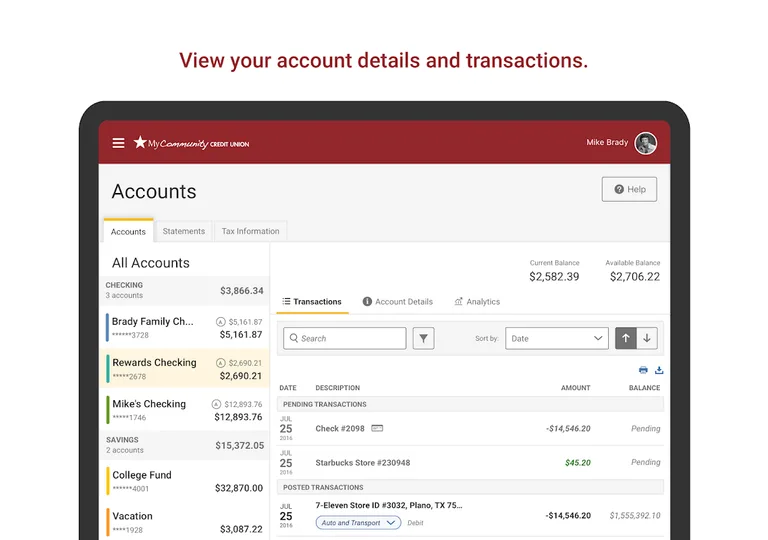Print the transactions list

643,370
